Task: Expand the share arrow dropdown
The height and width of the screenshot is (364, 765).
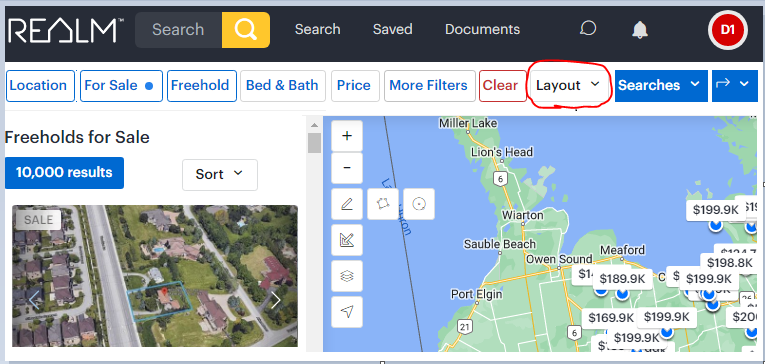Action: (x=735, y=86)
